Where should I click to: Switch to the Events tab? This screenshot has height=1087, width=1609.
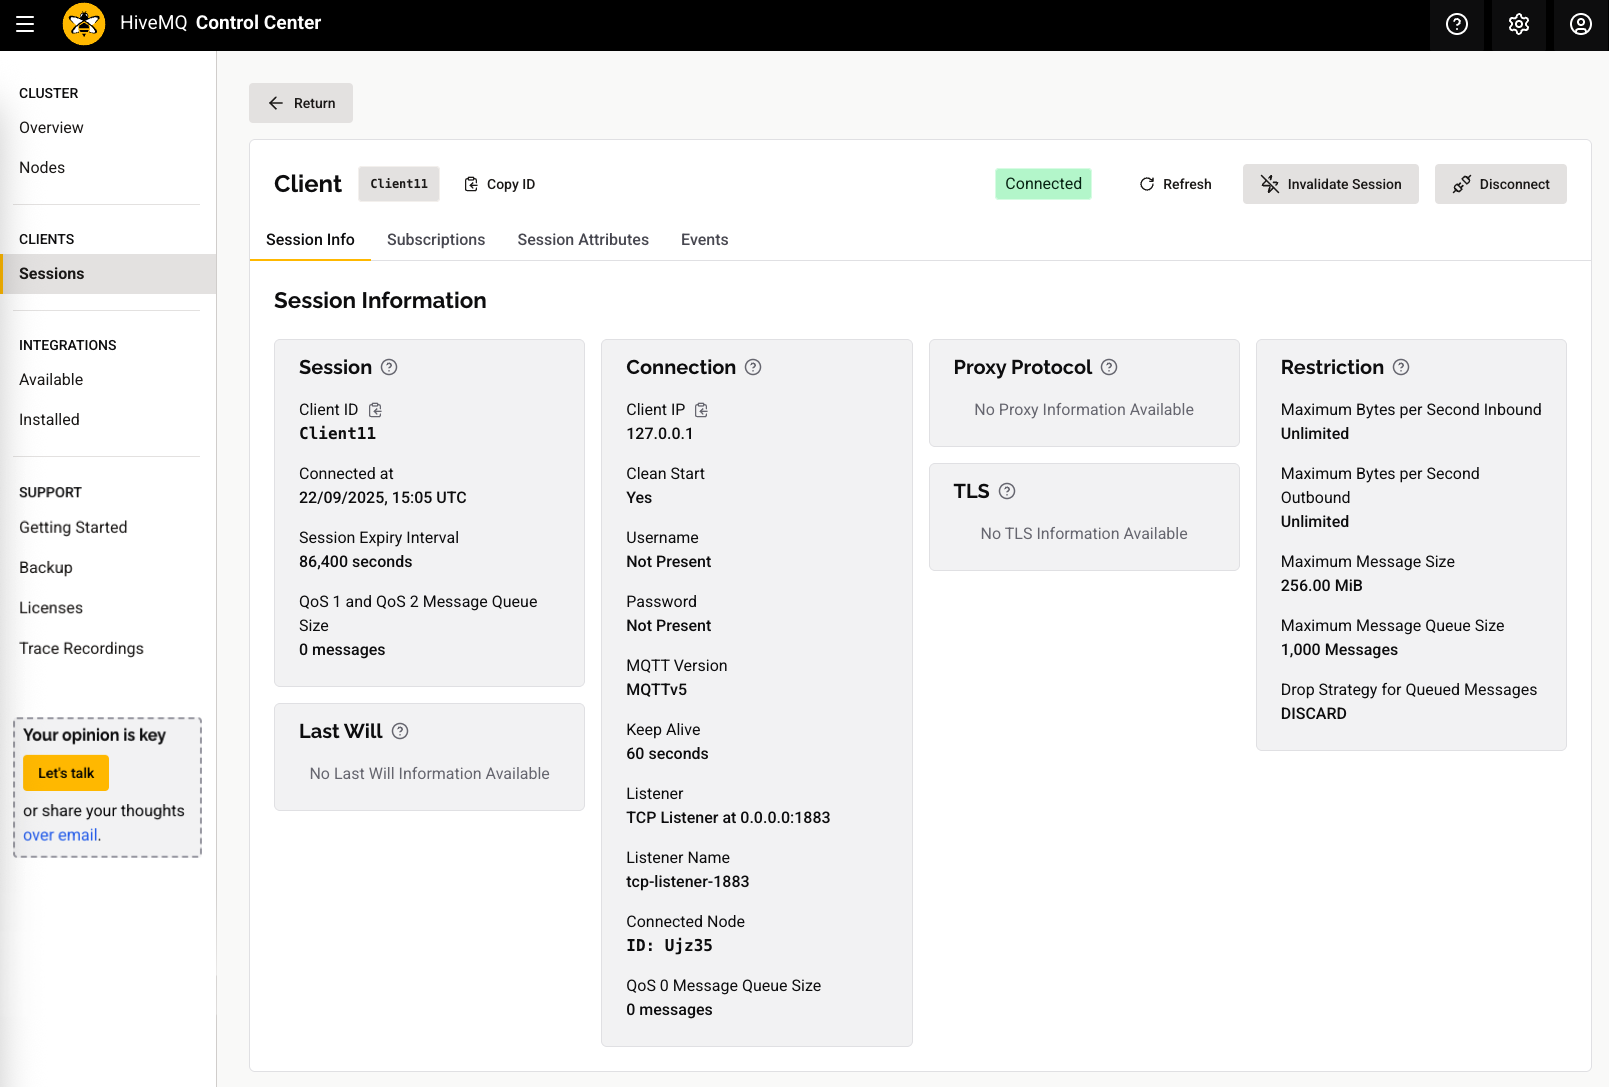point(705,240)
